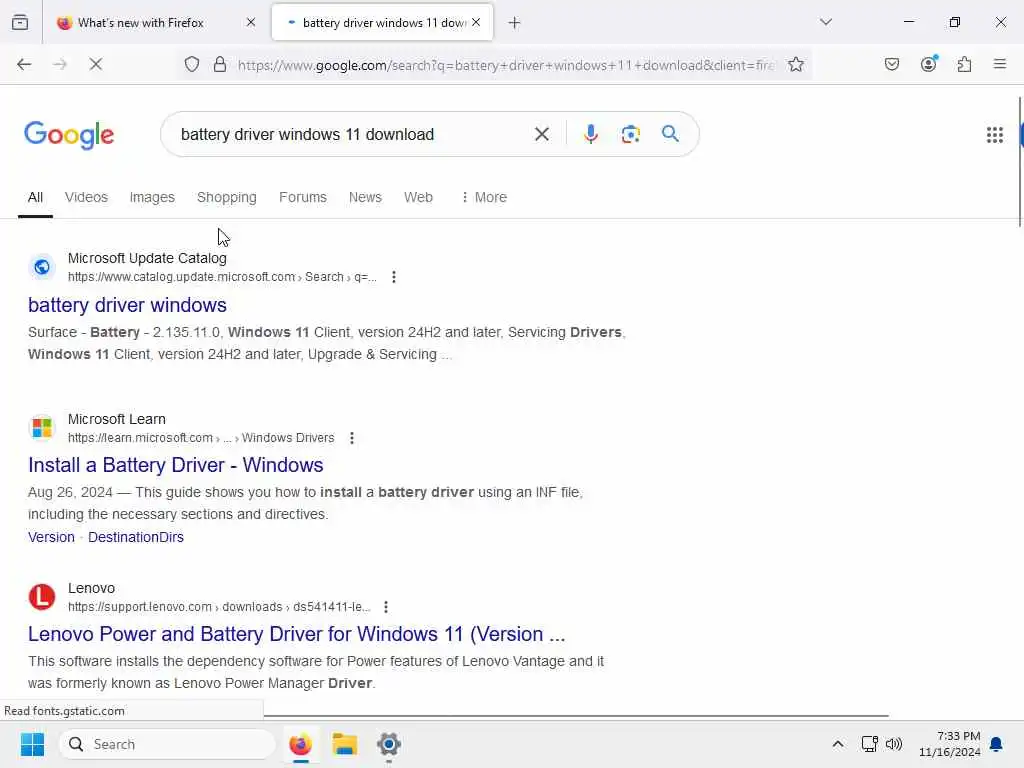Viewport: 1024px width, 768px height.
Task: Switch to Videos results
Action: [86, 197]
